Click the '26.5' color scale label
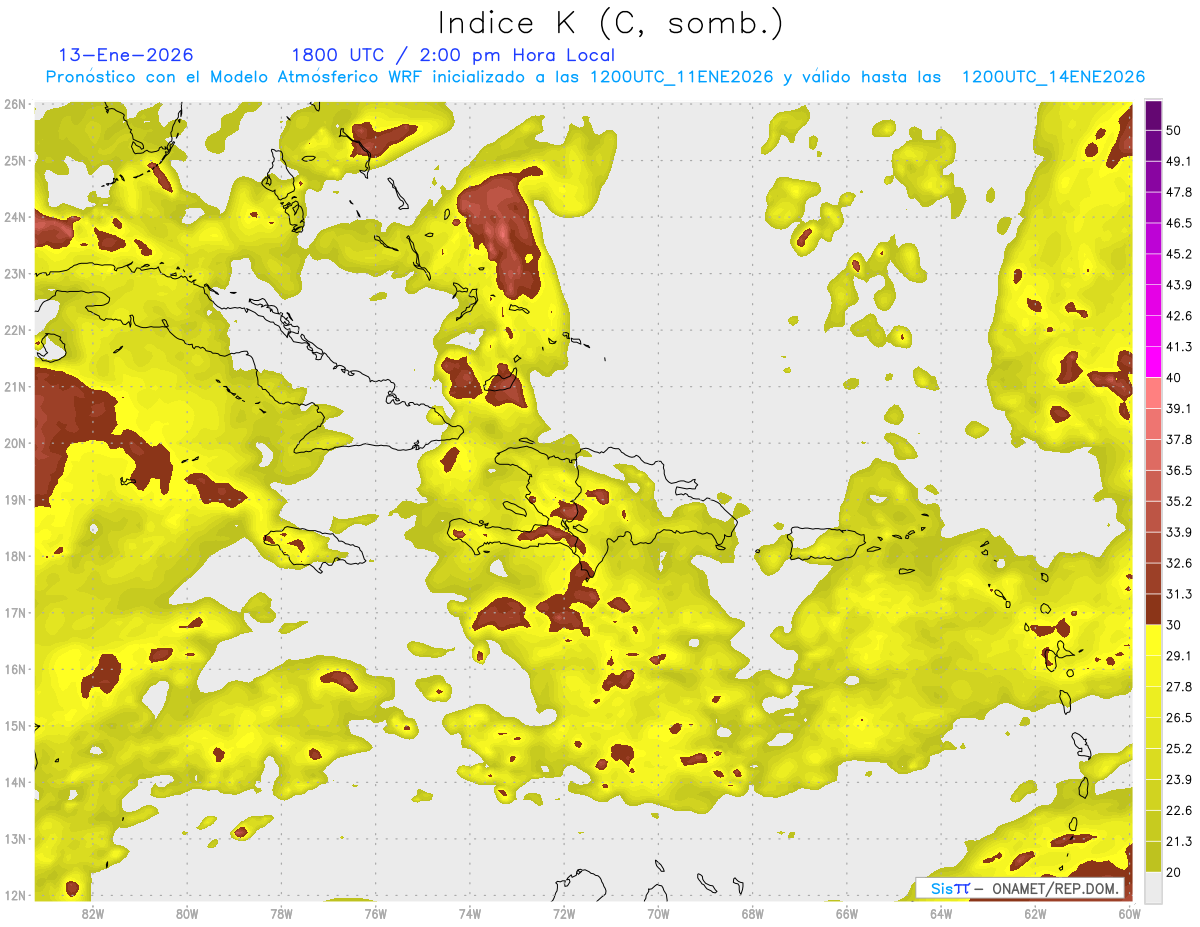1200x927 pixels. pyautogui.click(x=1178, y=718)
